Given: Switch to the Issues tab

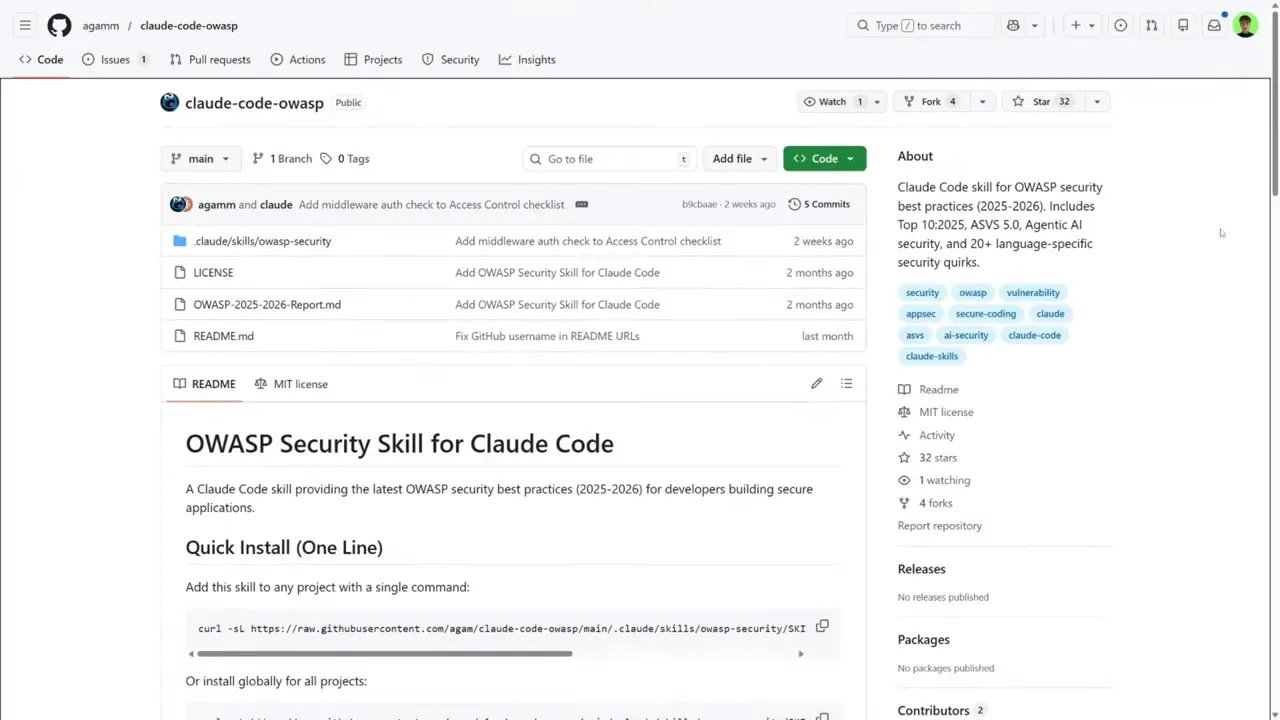Looking at the screenshot, I should point(114,59).
